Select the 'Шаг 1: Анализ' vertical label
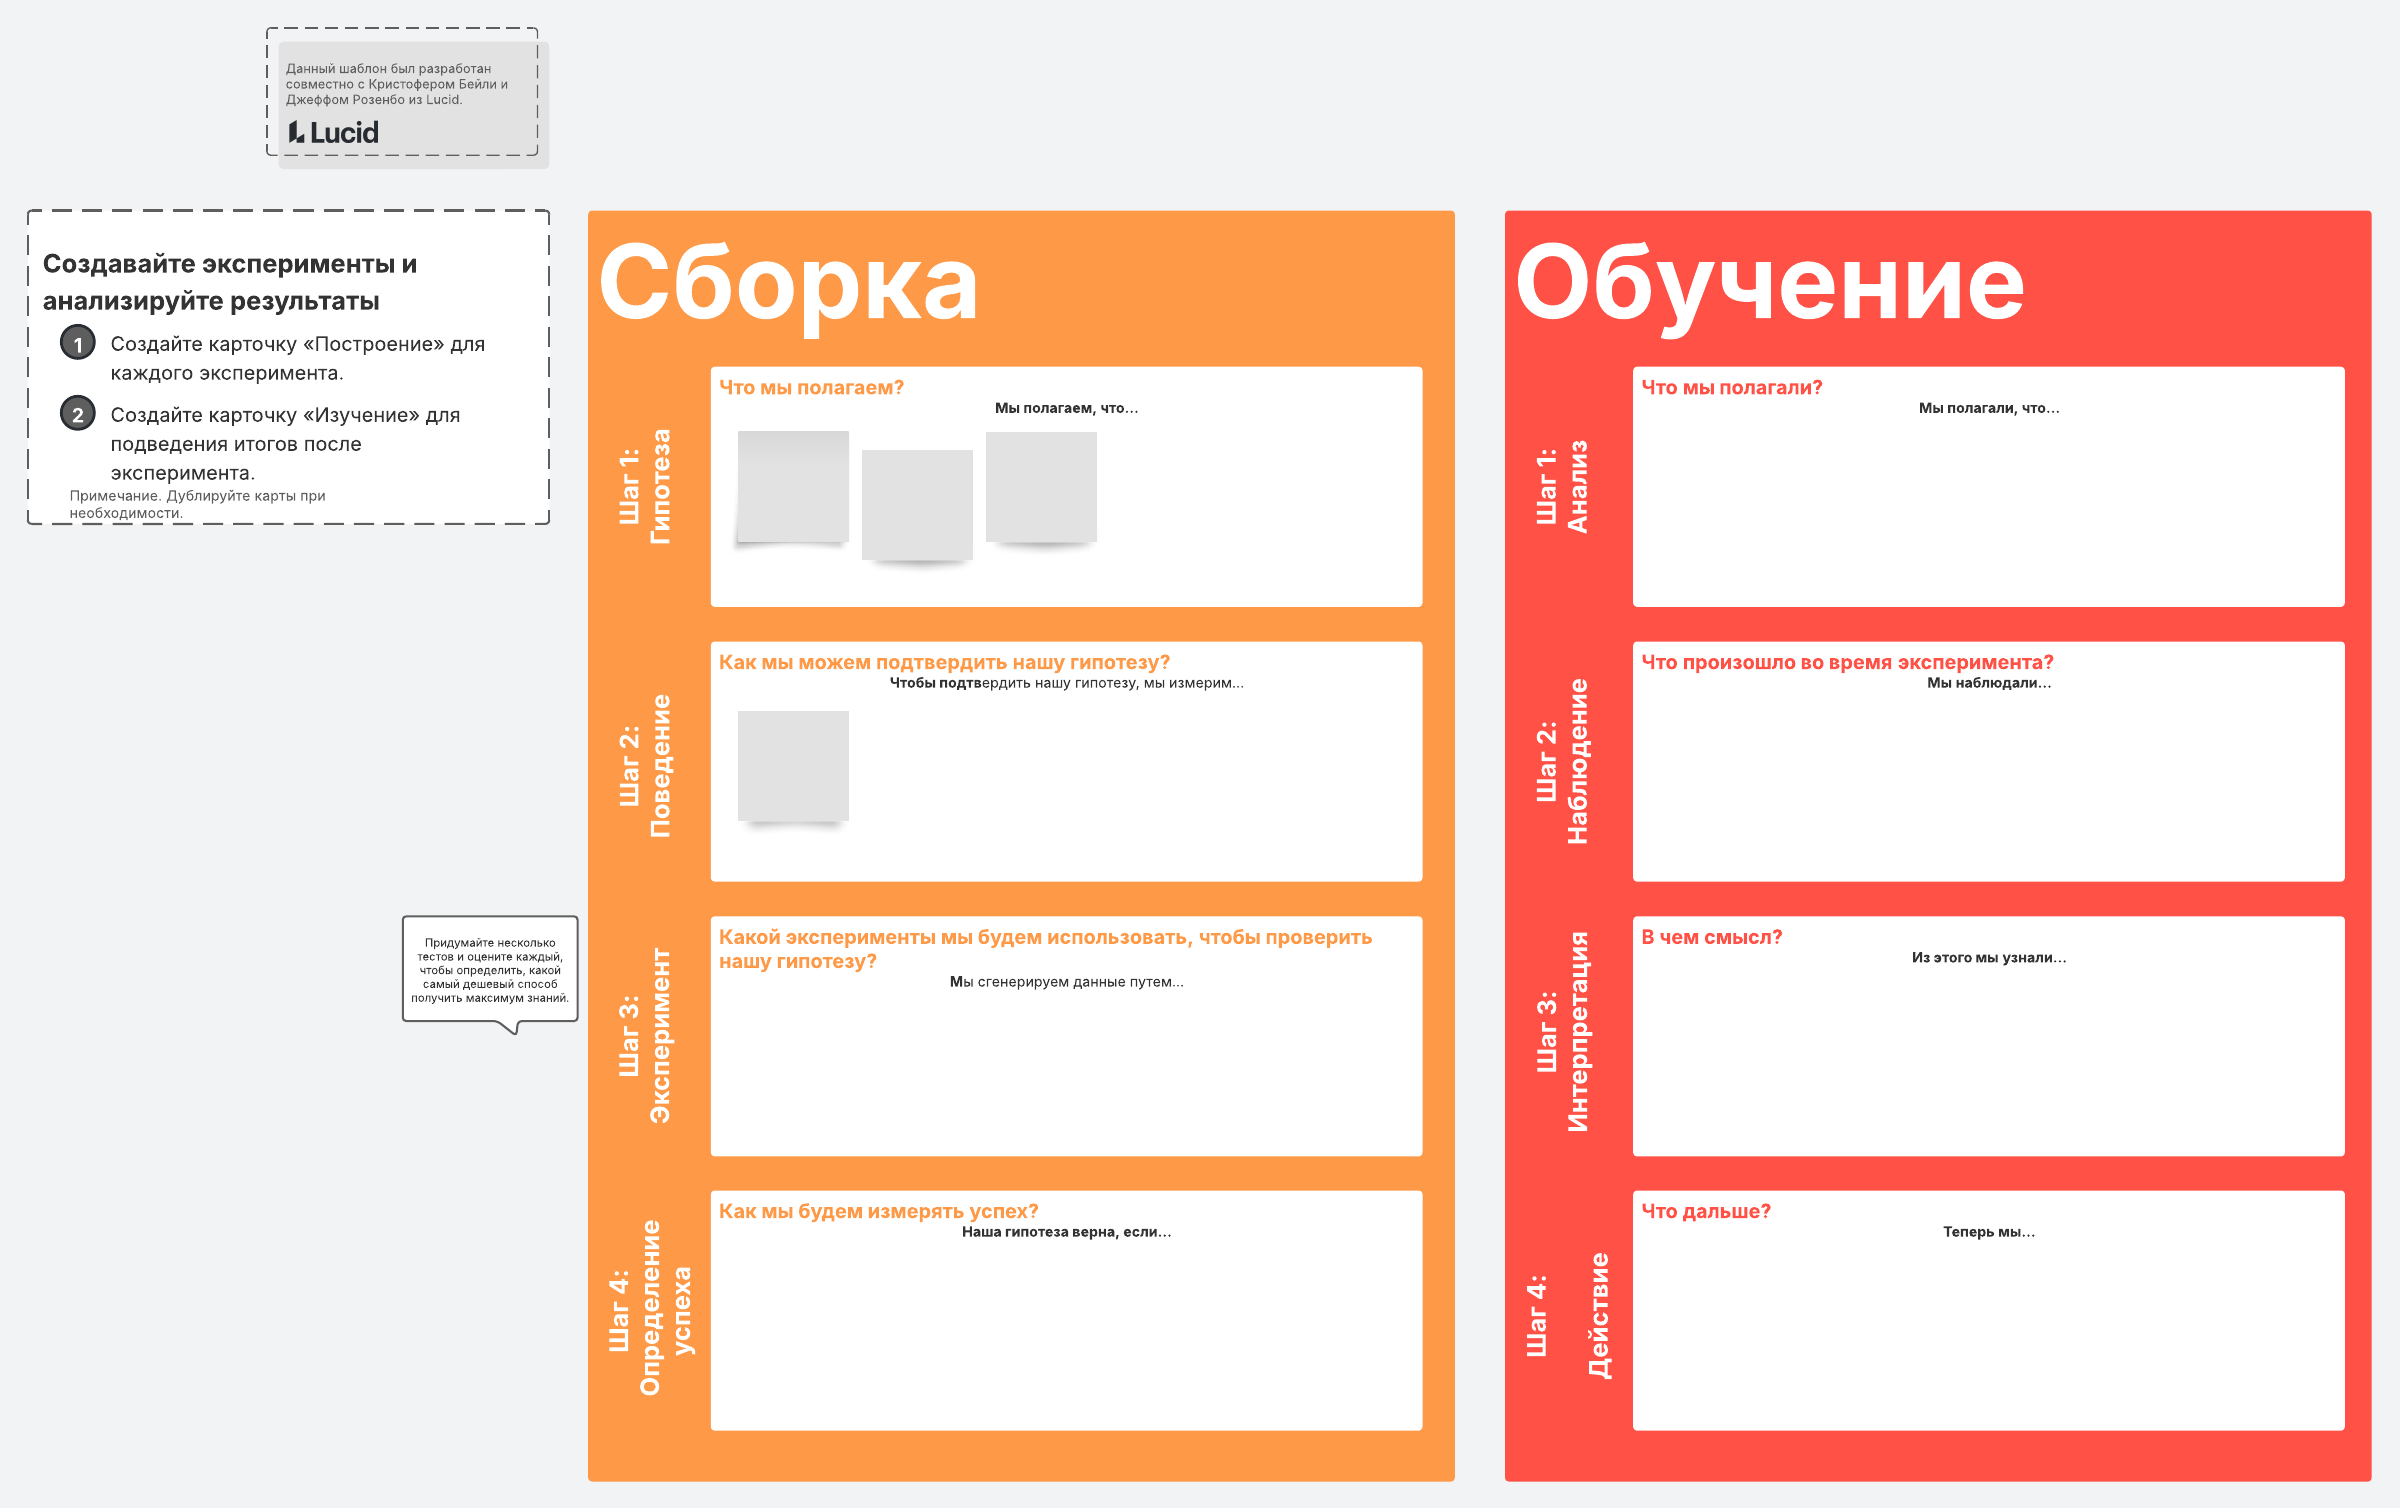The height and width of the screenshot is (1509, 2400). click(1561, 487)
